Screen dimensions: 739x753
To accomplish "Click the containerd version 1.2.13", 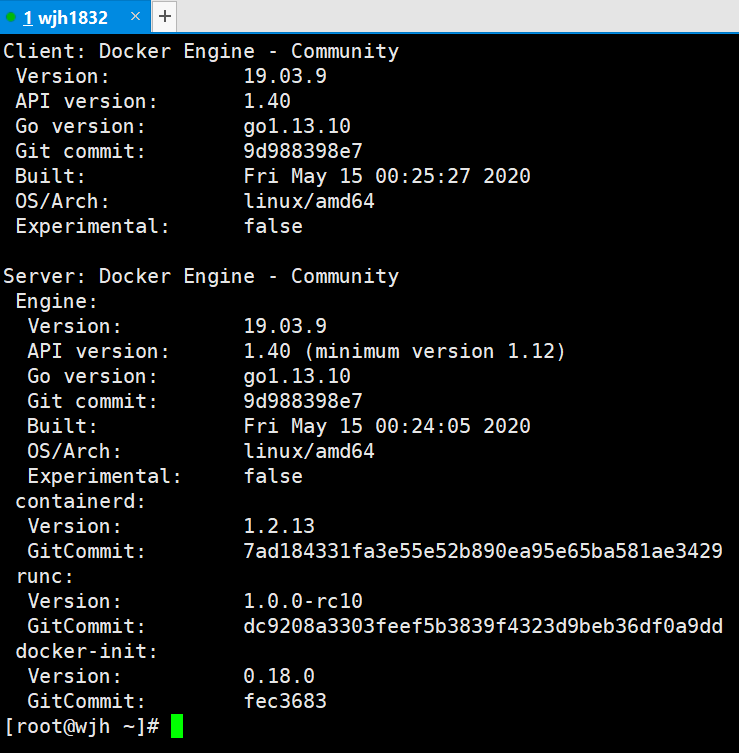I will pos(279,527).
